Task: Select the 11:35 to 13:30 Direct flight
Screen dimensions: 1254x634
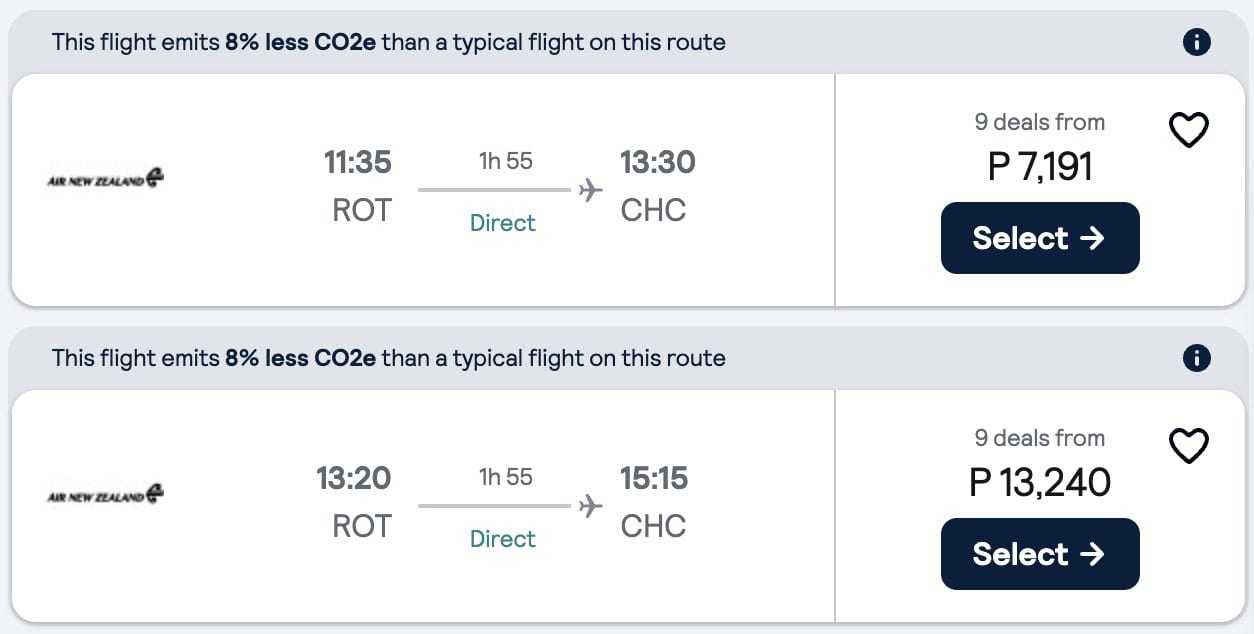Action: (x=1040, y=238)
